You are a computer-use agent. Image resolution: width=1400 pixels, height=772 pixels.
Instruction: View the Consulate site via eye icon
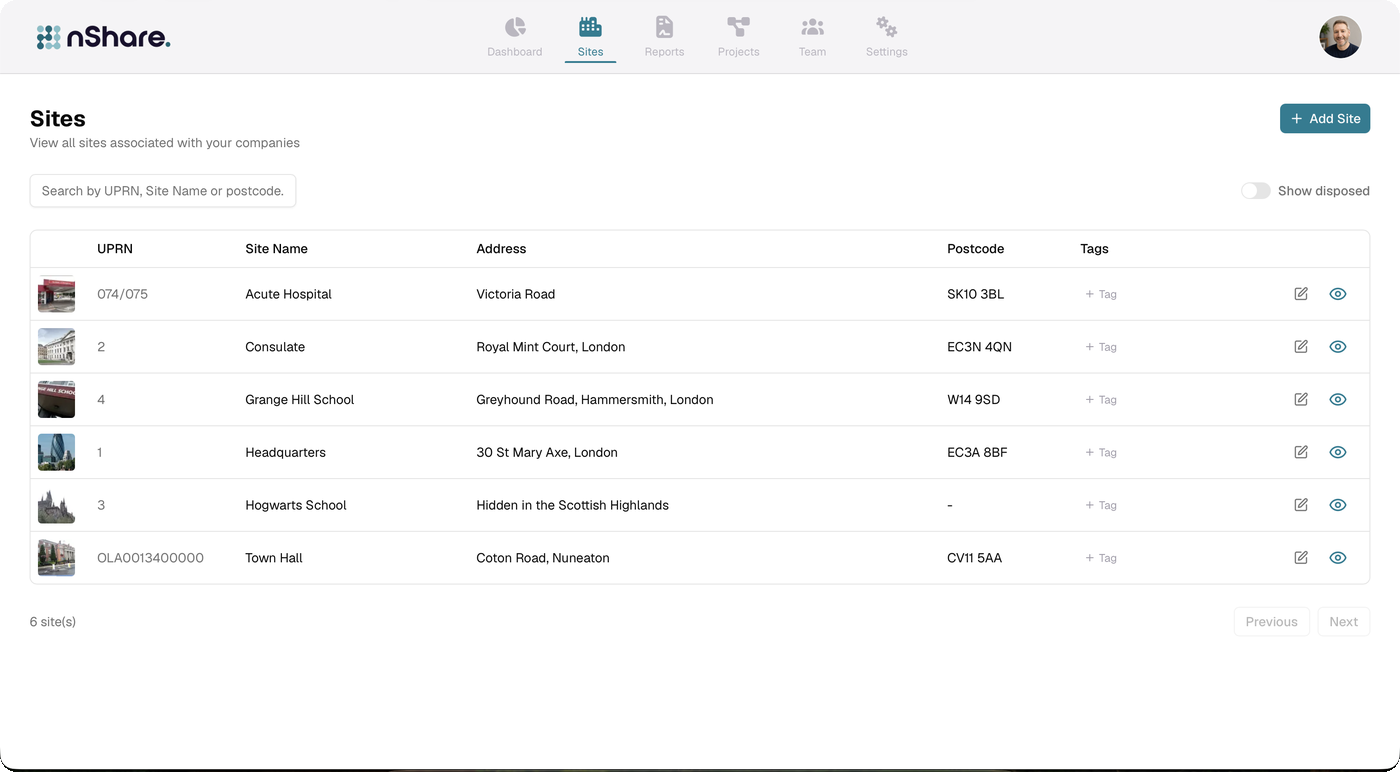(x=1338, y=347)
